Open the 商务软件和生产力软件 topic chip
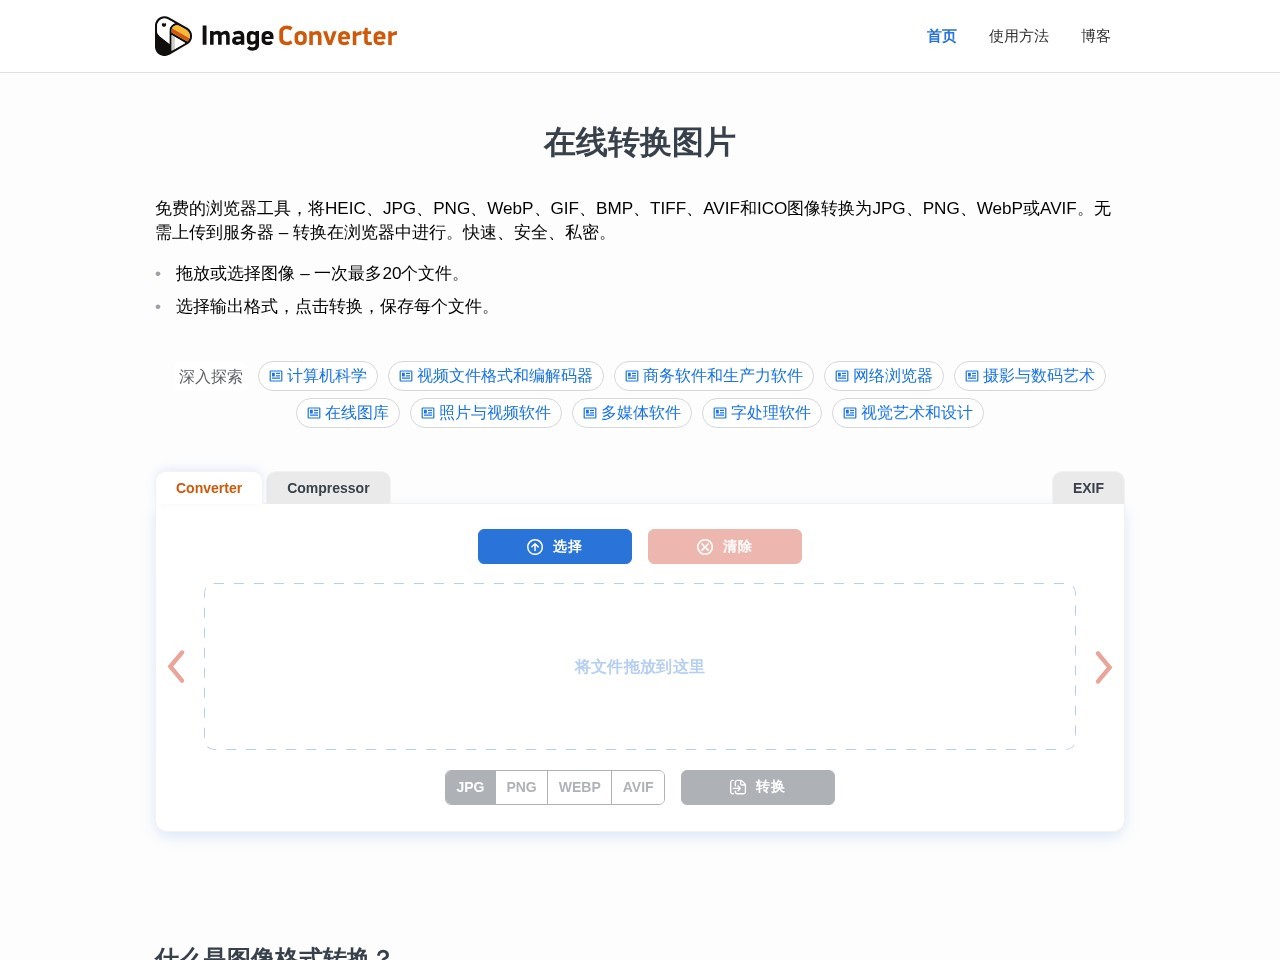The image size is (1280, 960). pos(714,376)
